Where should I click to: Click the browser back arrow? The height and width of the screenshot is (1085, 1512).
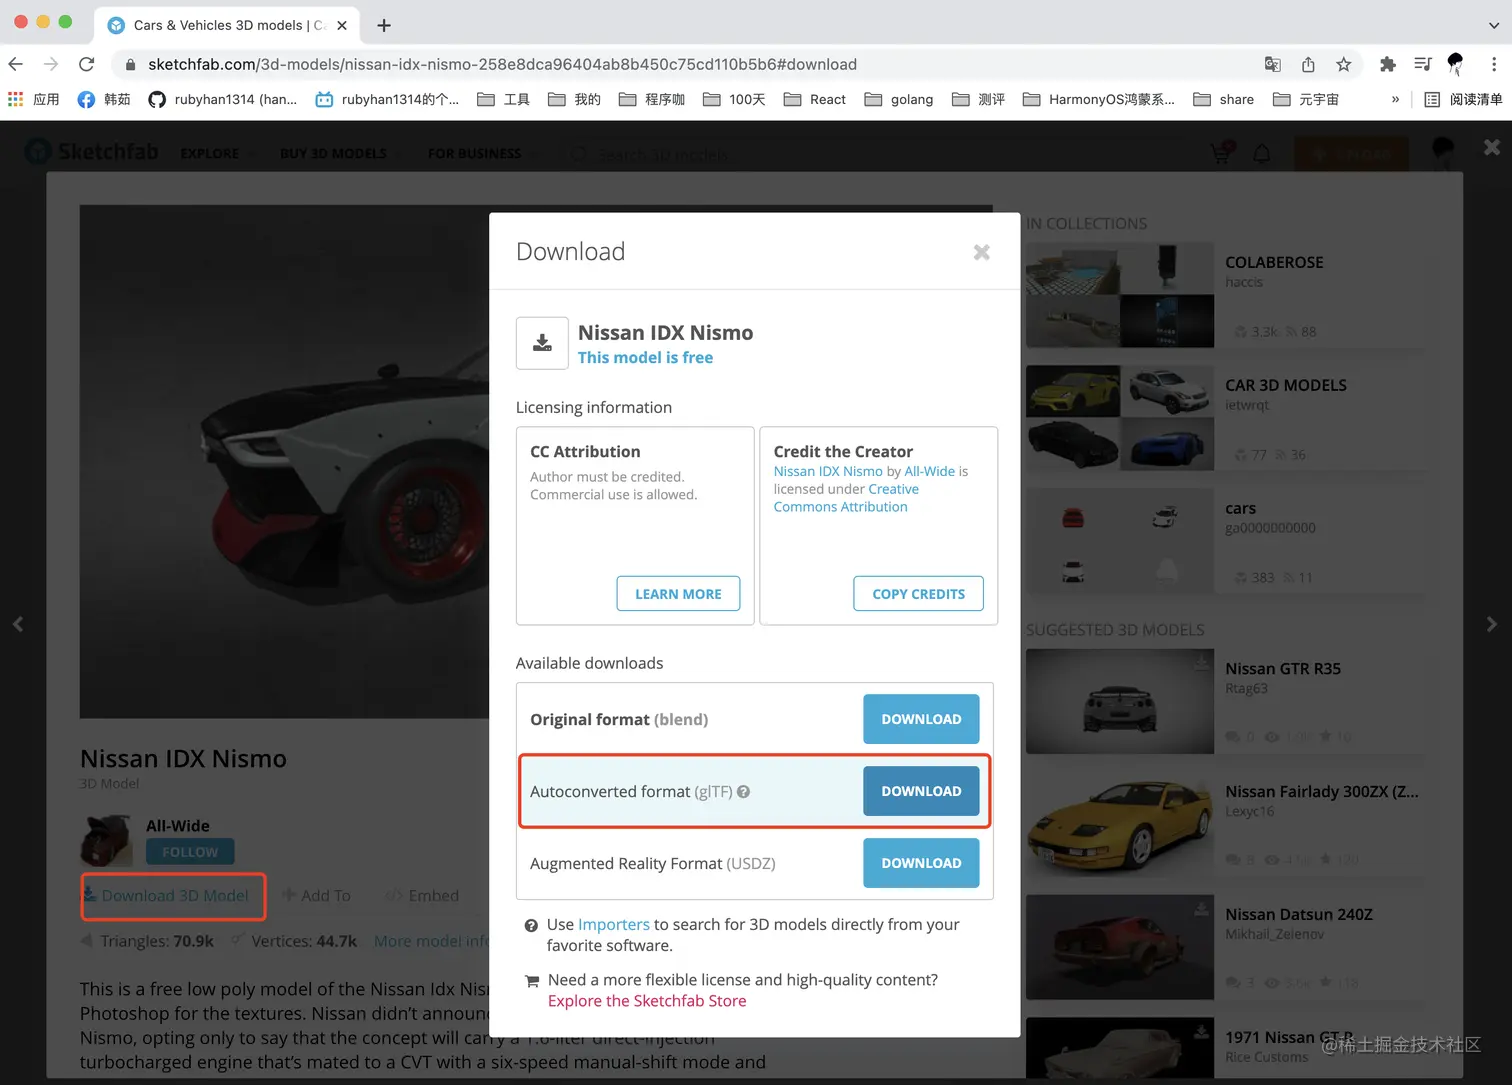[16, 64]
